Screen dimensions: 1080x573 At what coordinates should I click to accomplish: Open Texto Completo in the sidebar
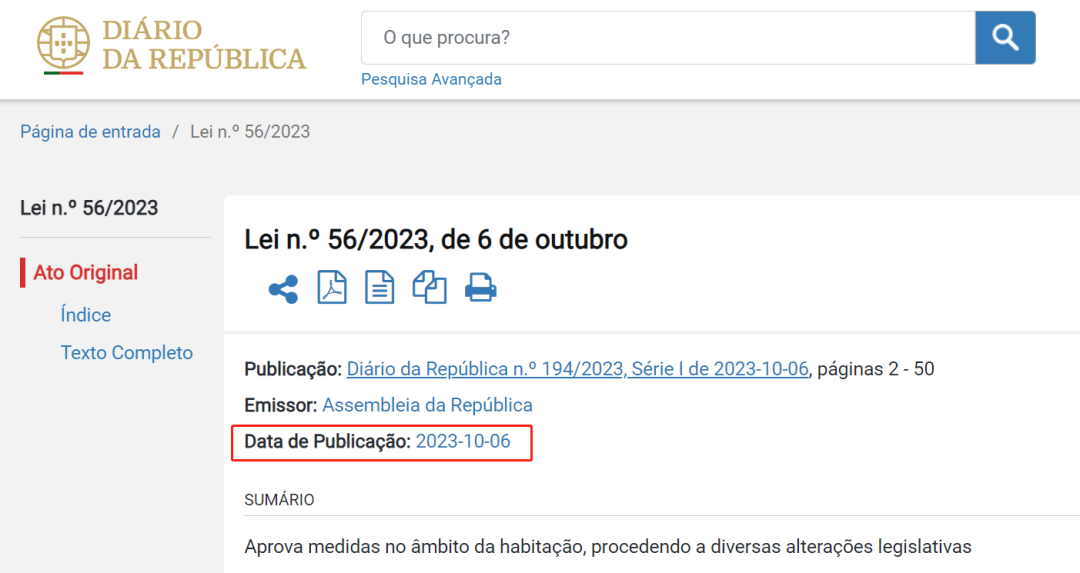click(127, 353)
